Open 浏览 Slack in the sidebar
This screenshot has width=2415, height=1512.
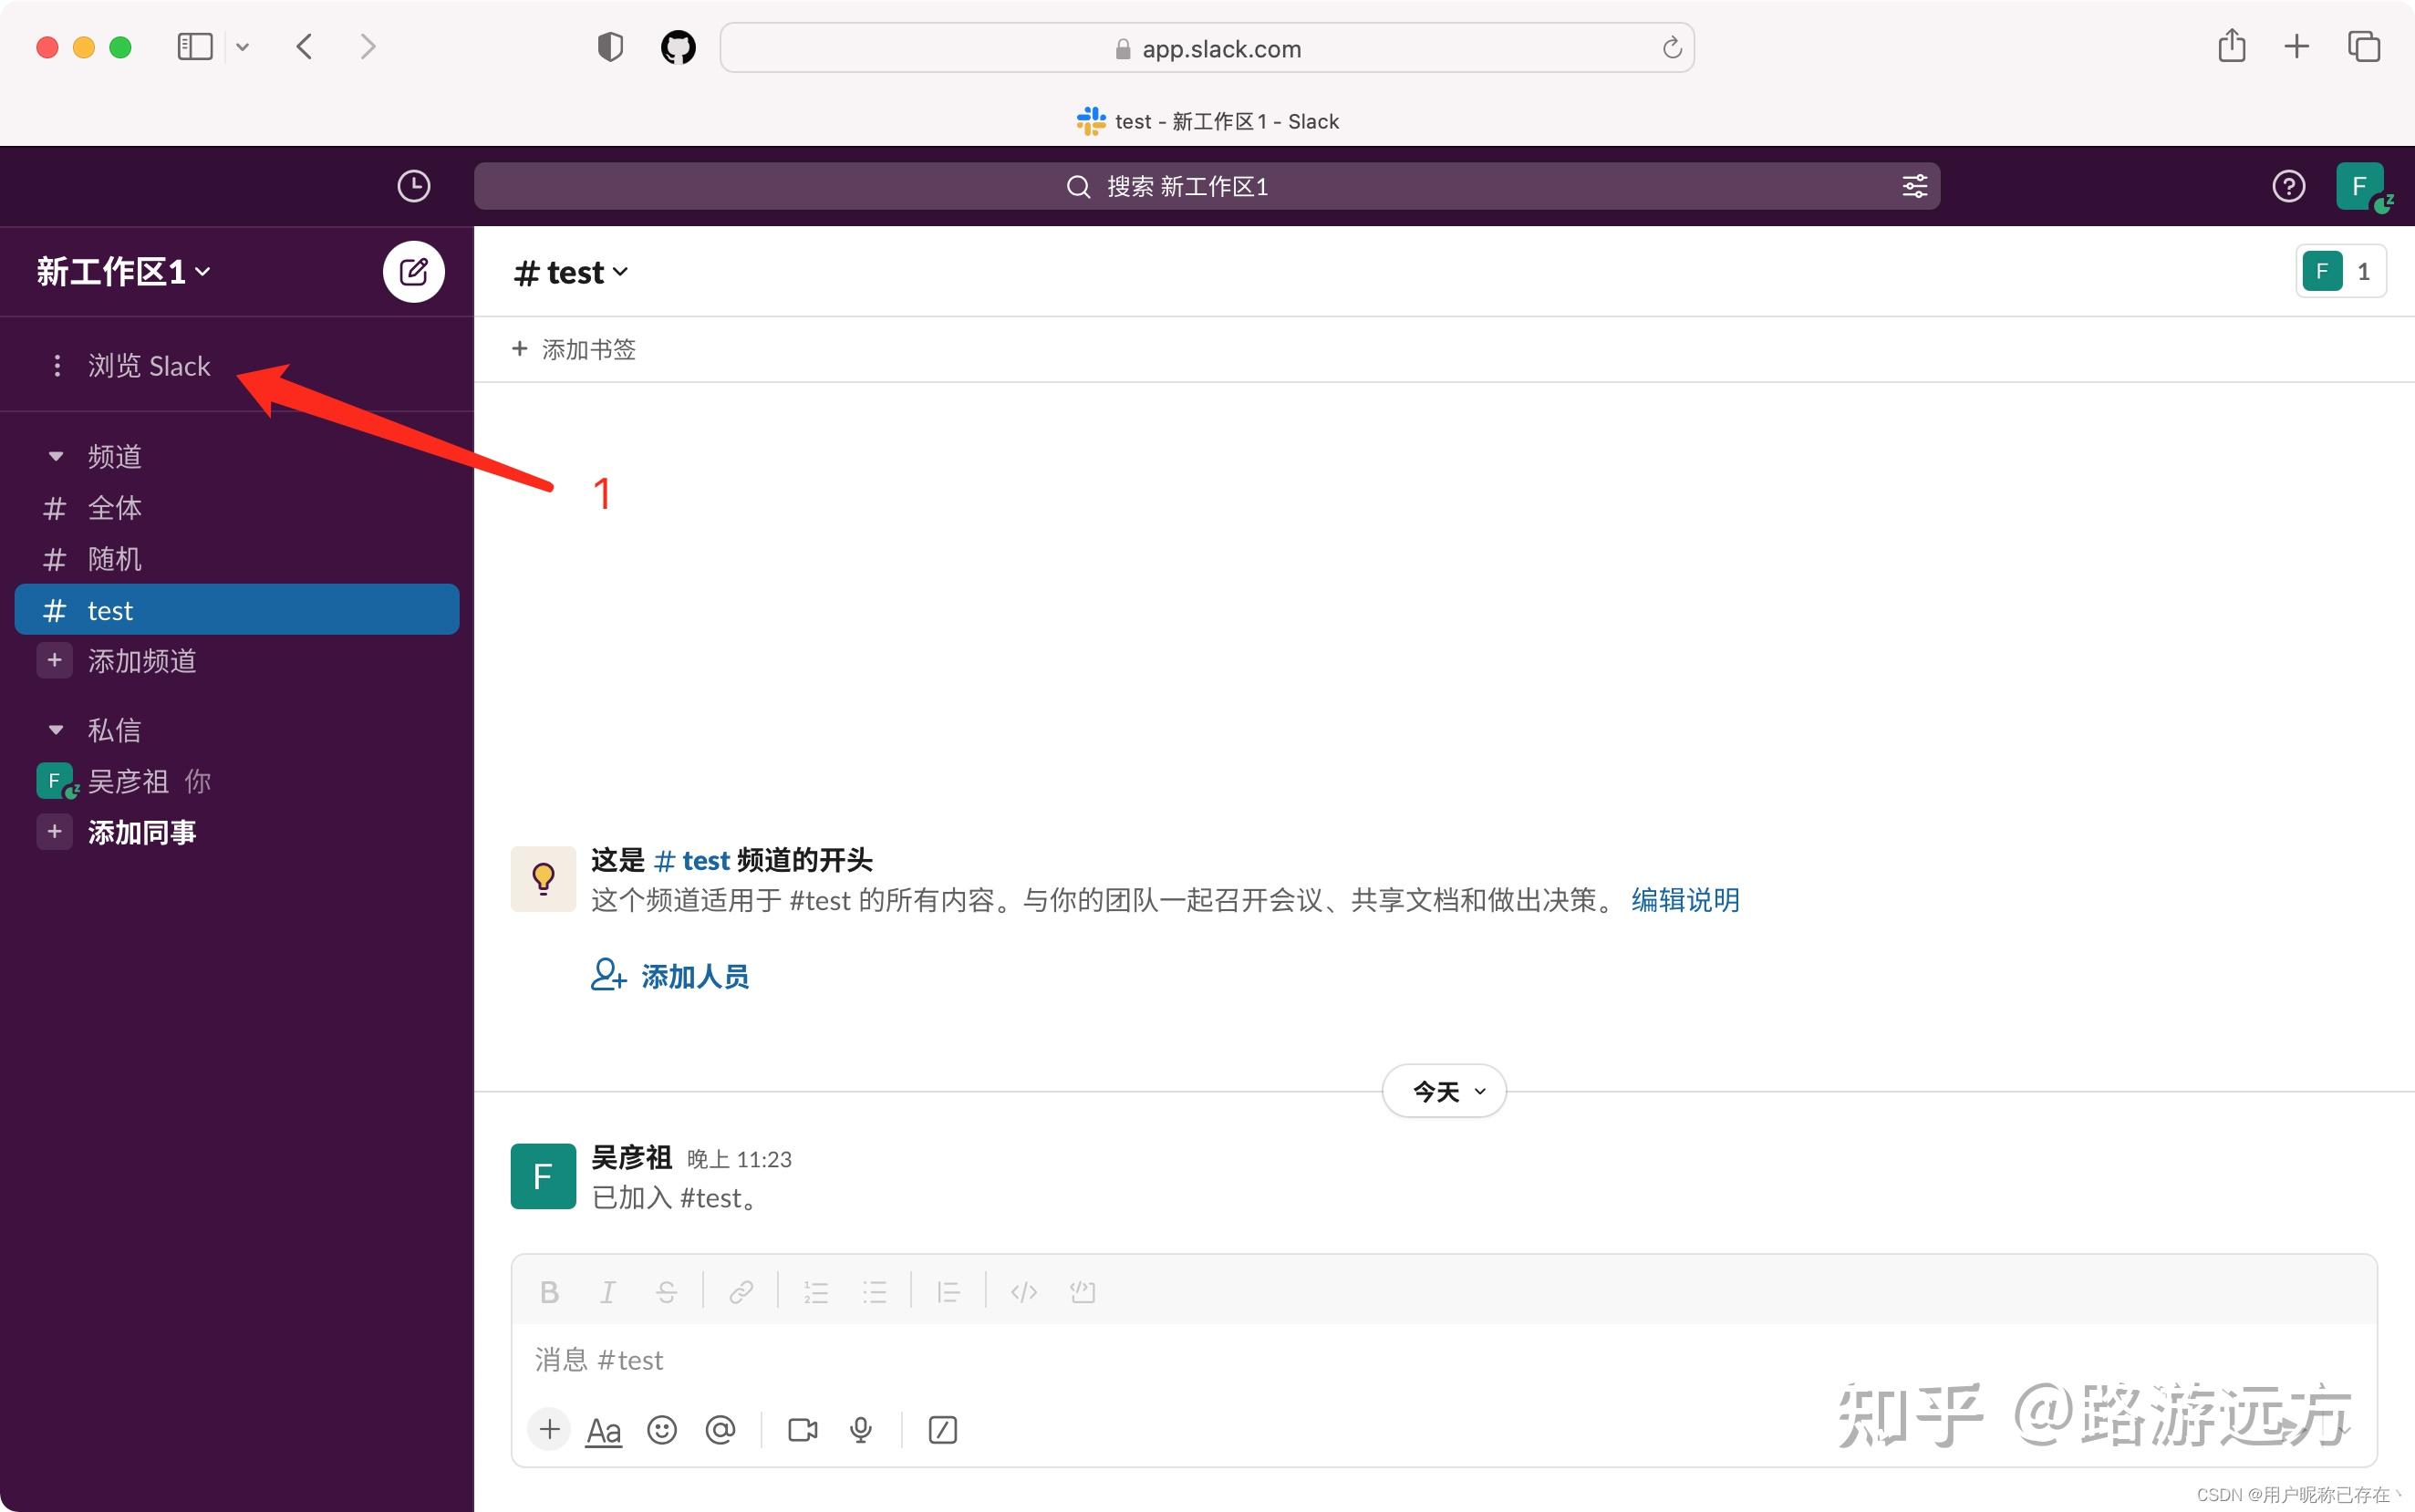click(148, 365)
